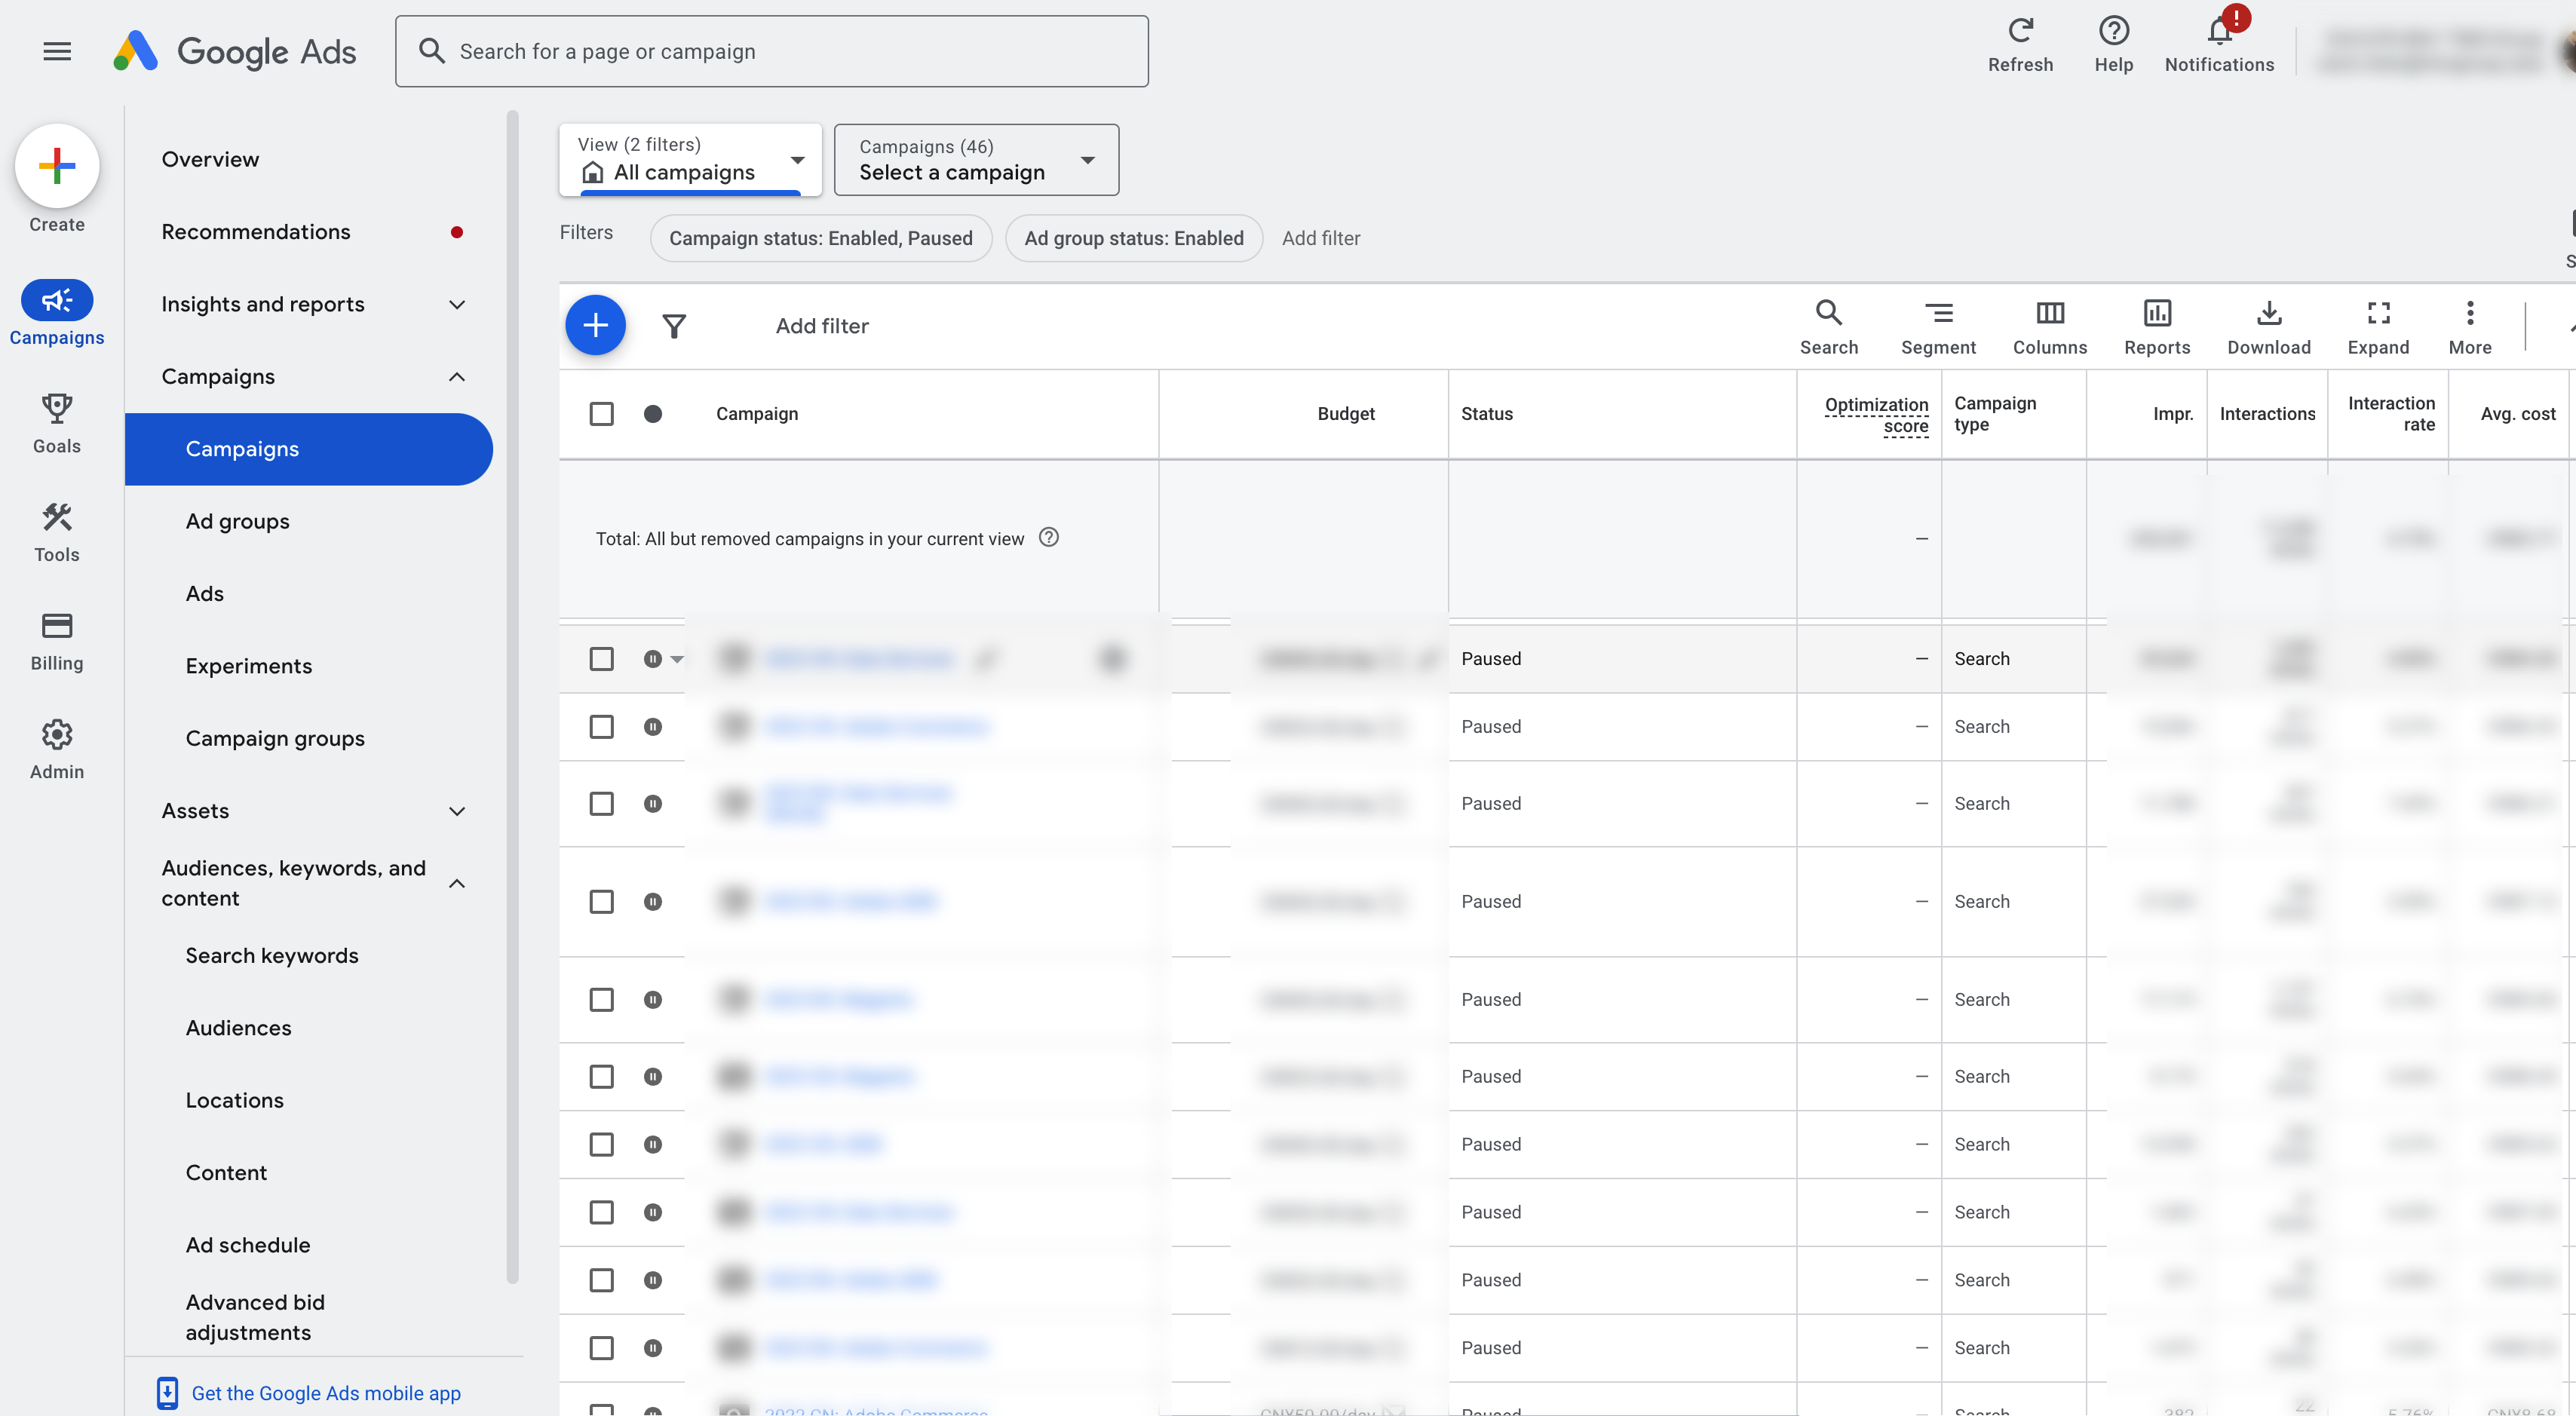Open Recommendations page
Image resolution: width=2576 pixels, height=1416 pixels.
tap(256, 232)
